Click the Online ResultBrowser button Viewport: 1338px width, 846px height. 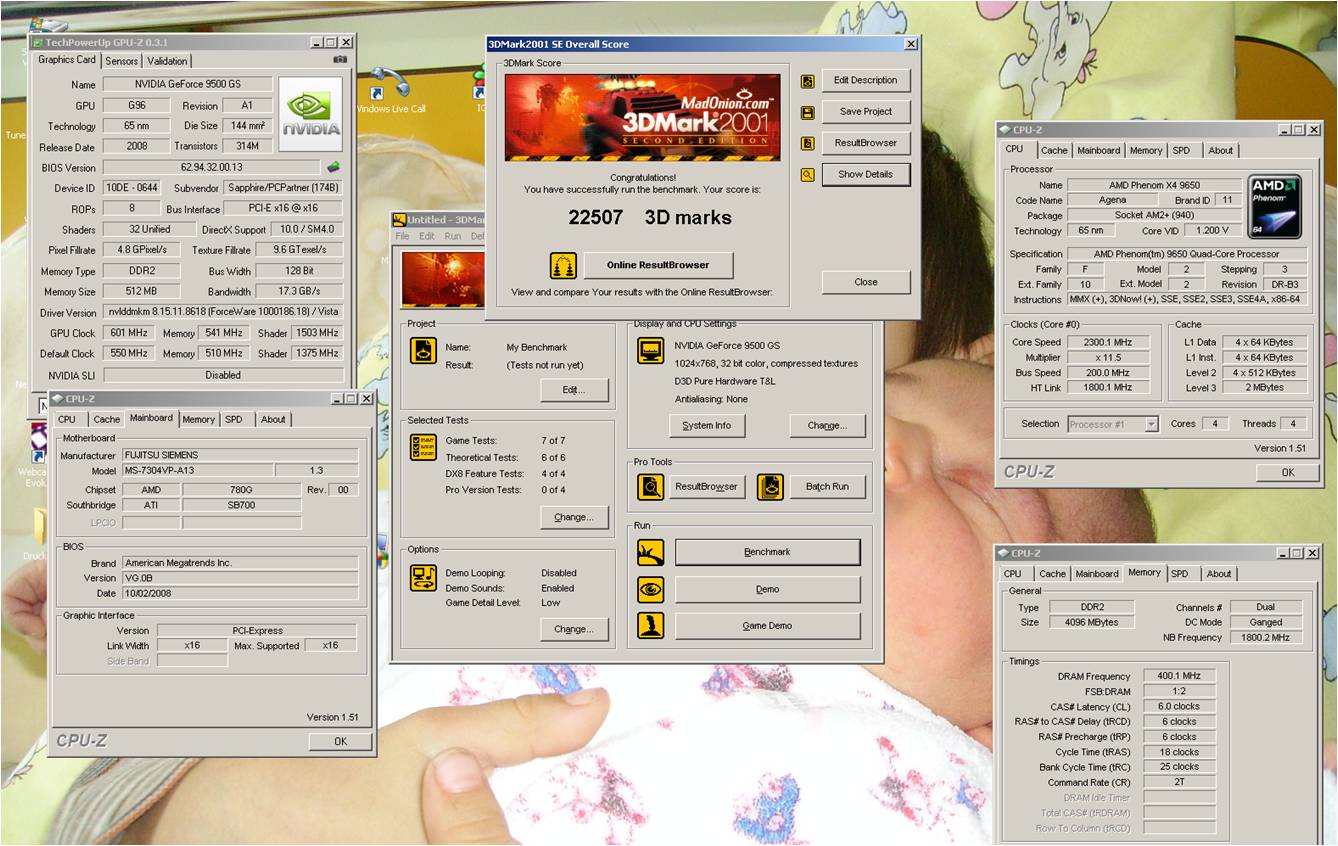tap(658, 265)
